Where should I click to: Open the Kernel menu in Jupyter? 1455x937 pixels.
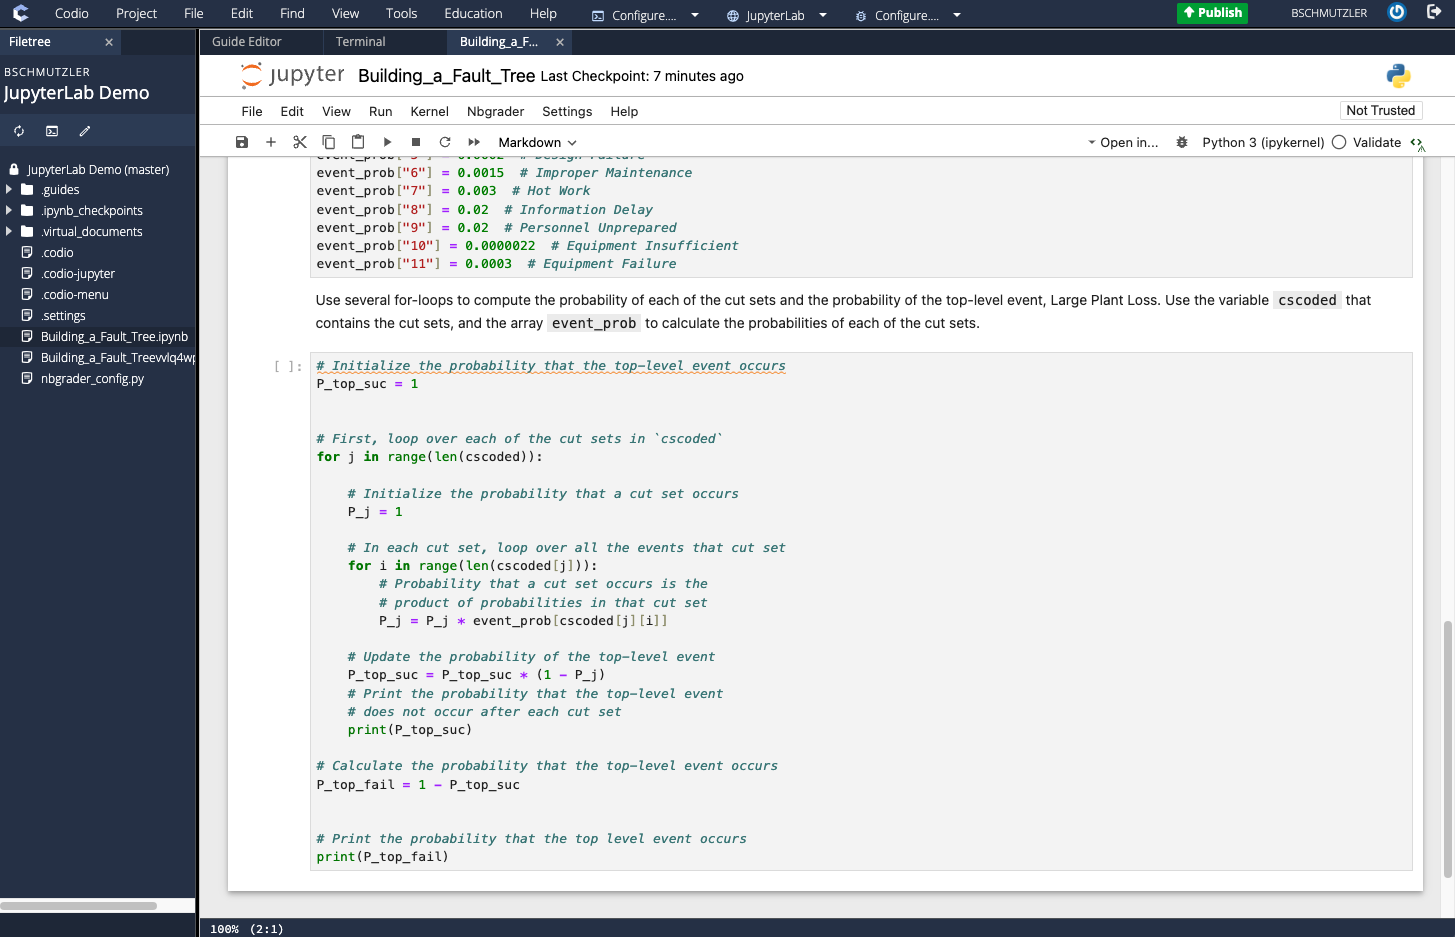(x=429, y=111)
